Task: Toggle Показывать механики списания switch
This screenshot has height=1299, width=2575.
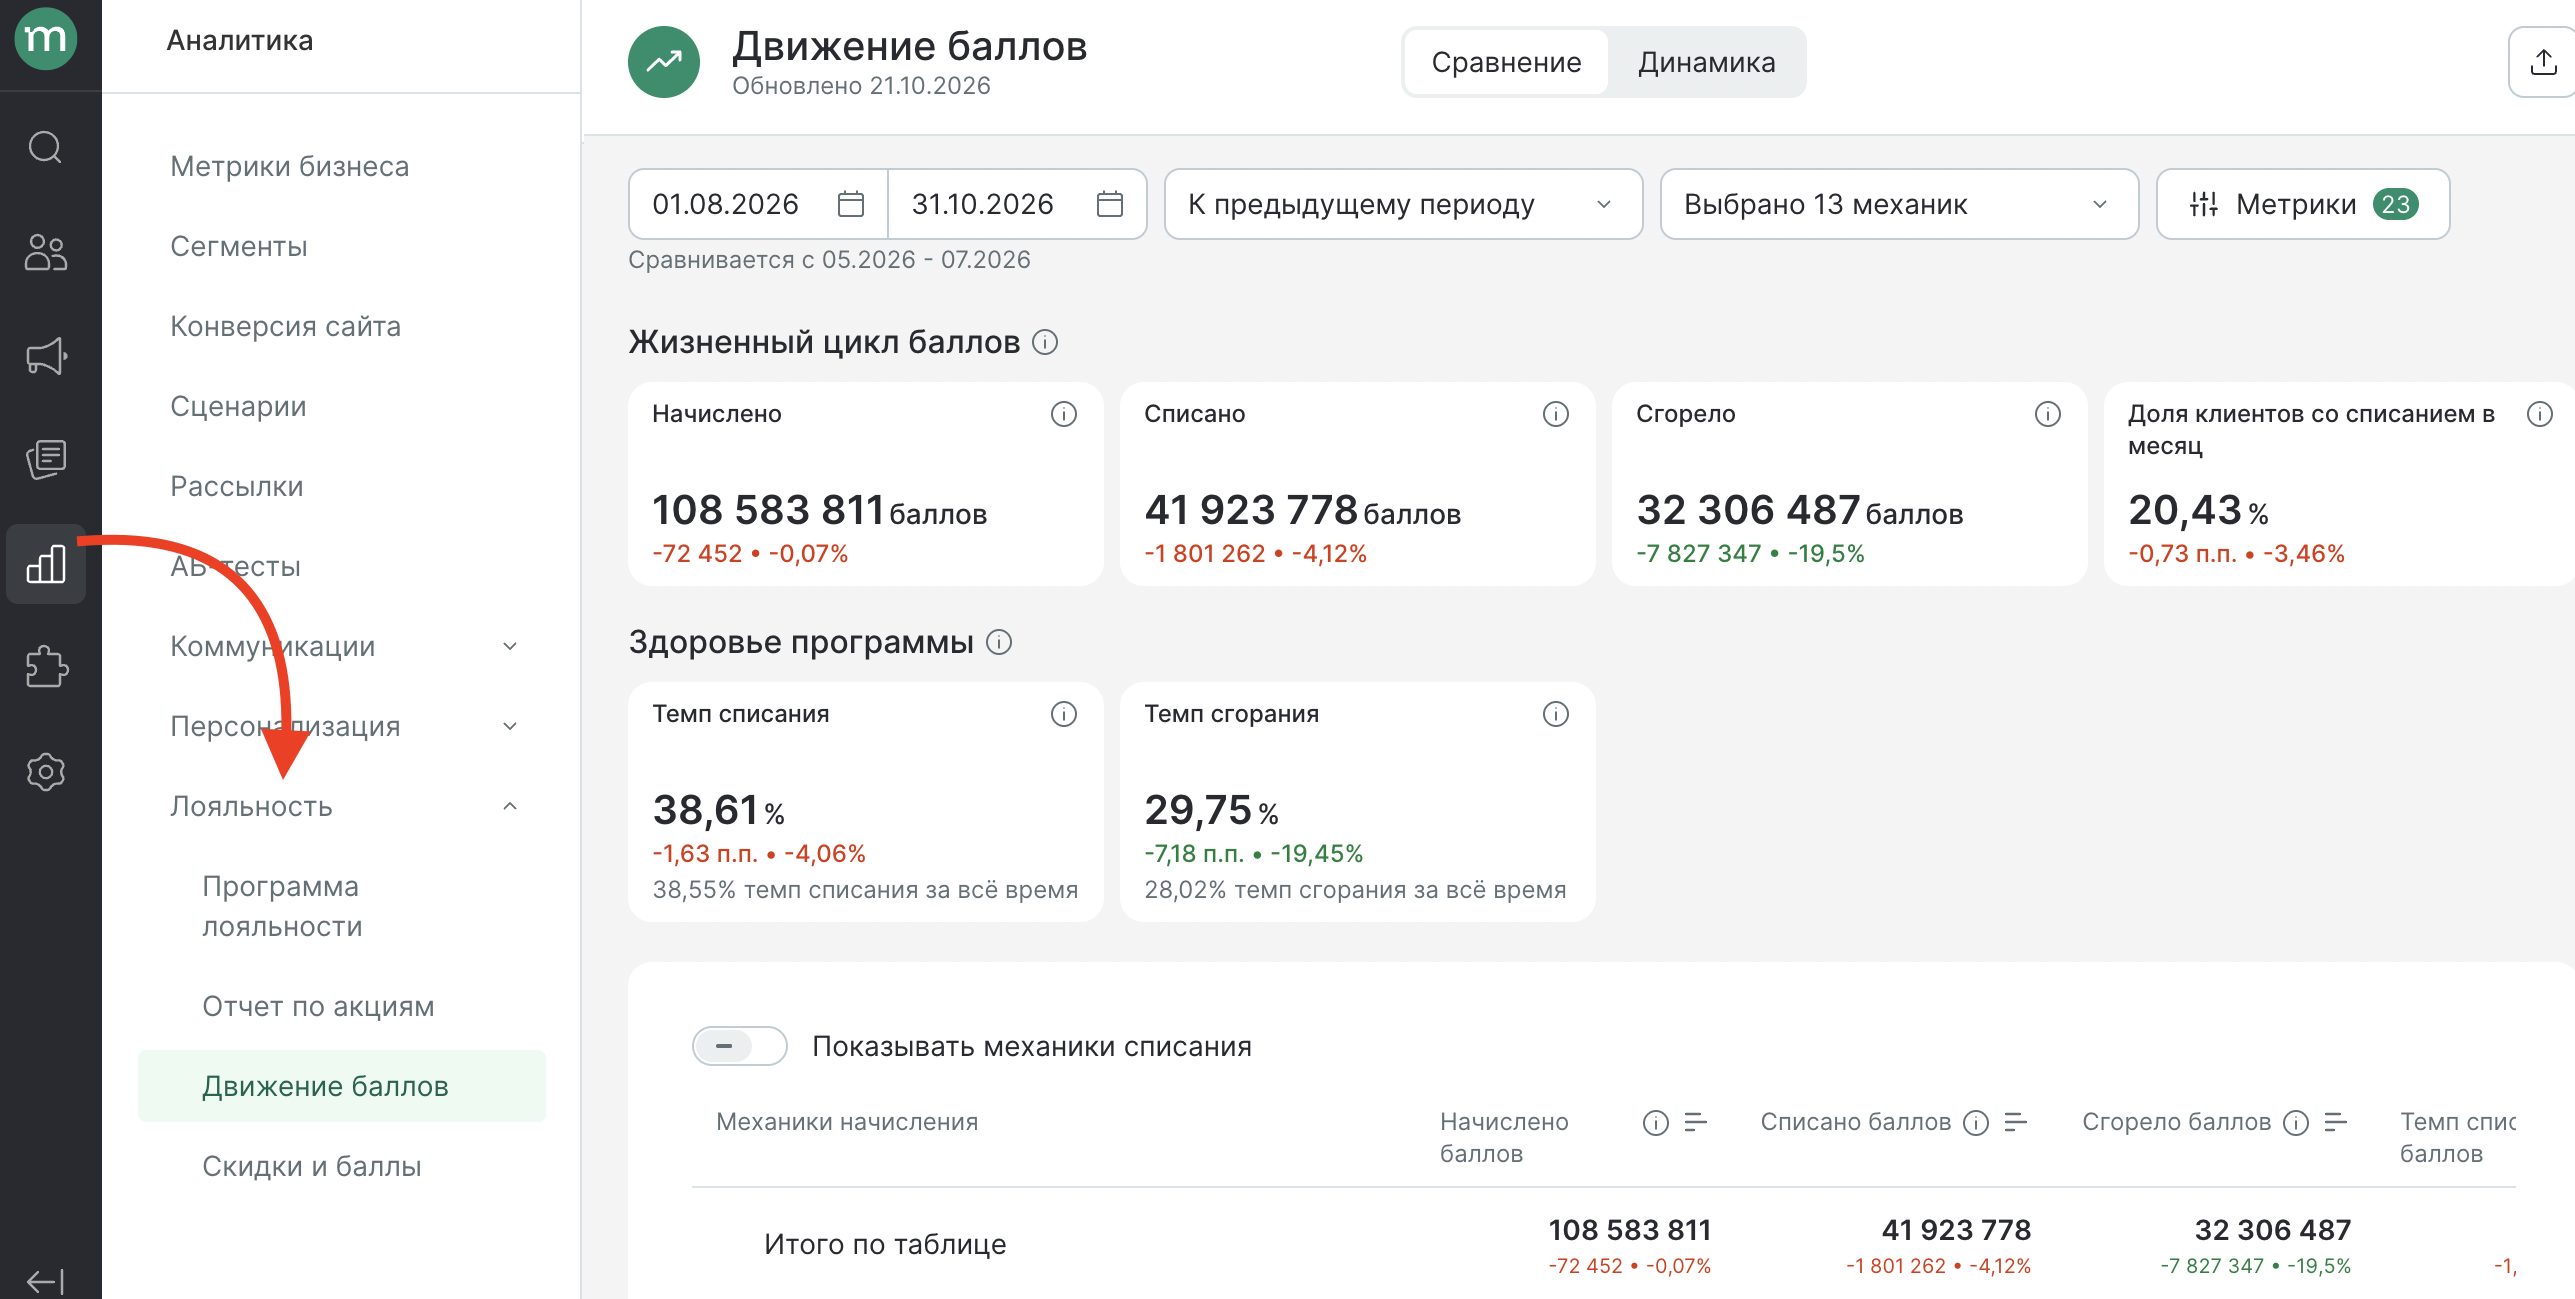Action: point(740,1046)
